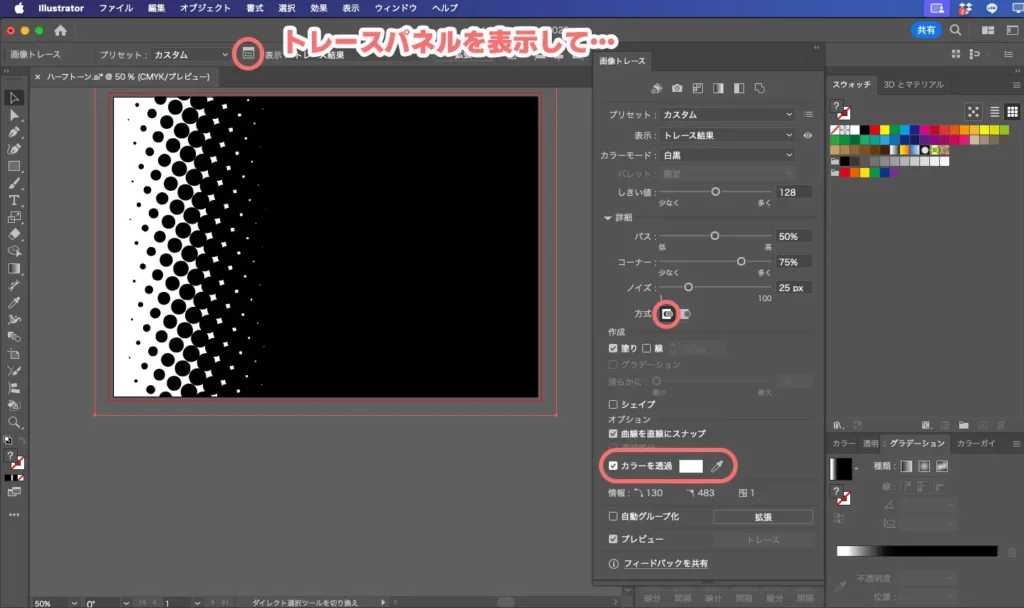Open the プリセット dropdown in Image Trace
Screen dimensions: 1024x608
726,115
